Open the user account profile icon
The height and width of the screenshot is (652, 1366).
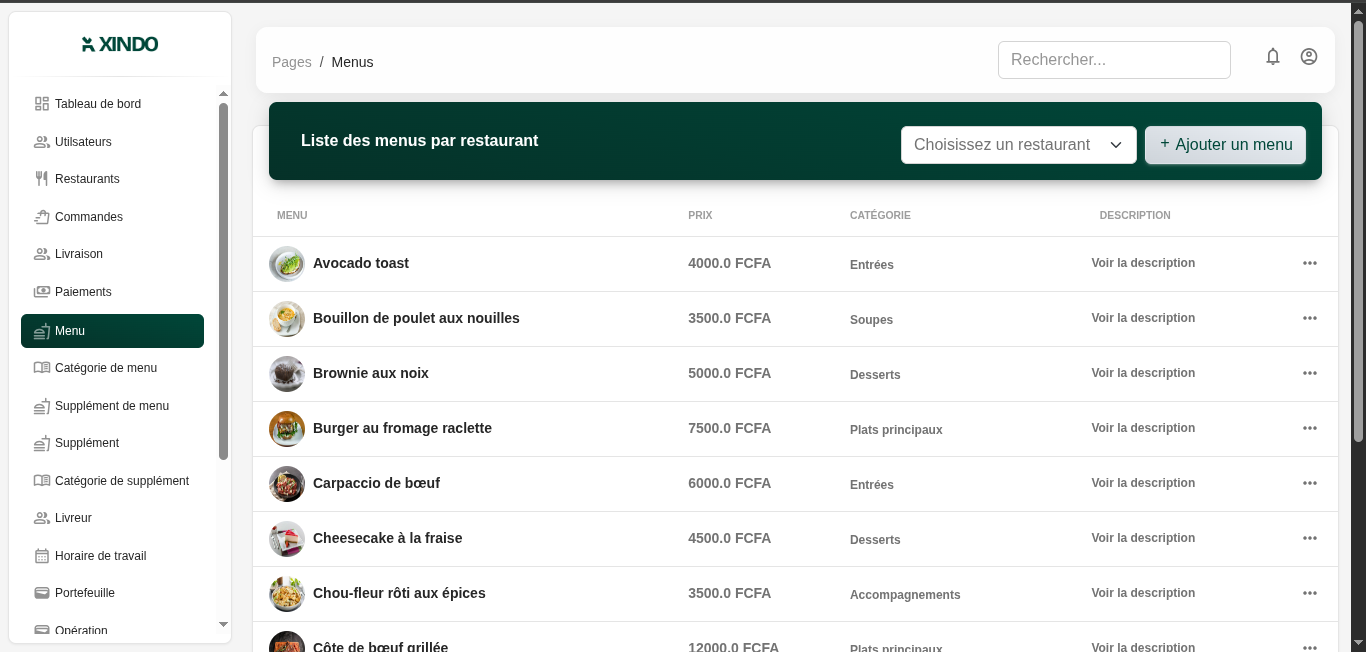pos(1309,57)
